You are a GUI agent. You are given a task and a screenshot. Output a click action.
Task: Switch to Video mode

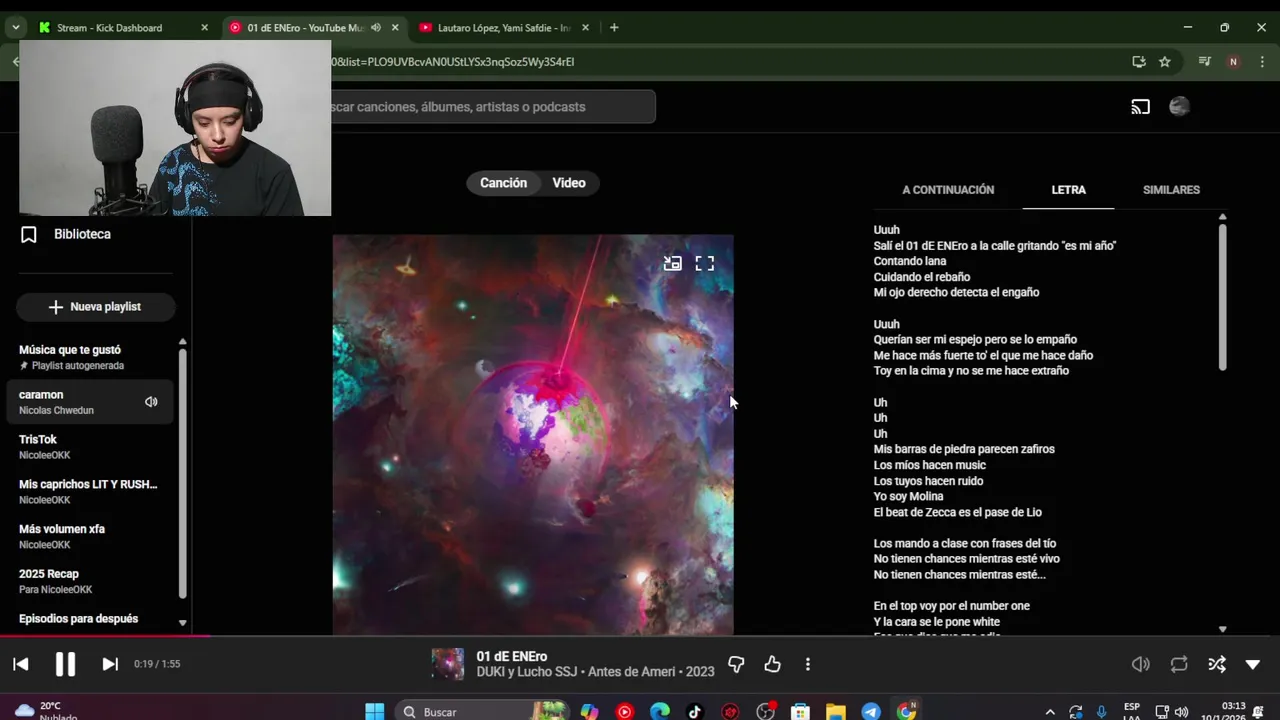coord(569,183)
